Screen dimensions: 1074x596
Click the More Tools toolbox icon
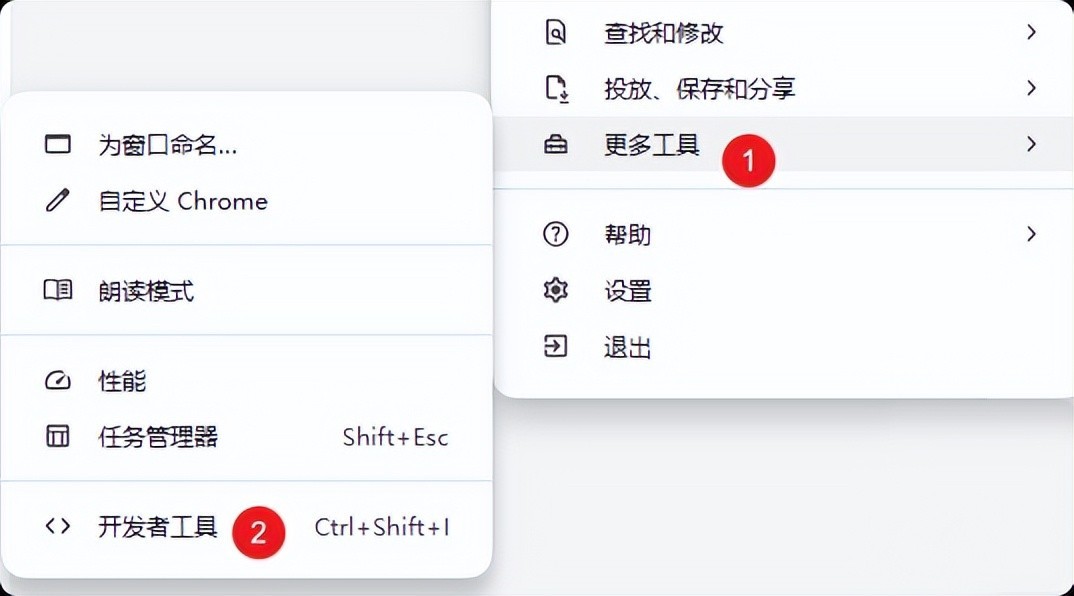point(555,145)
